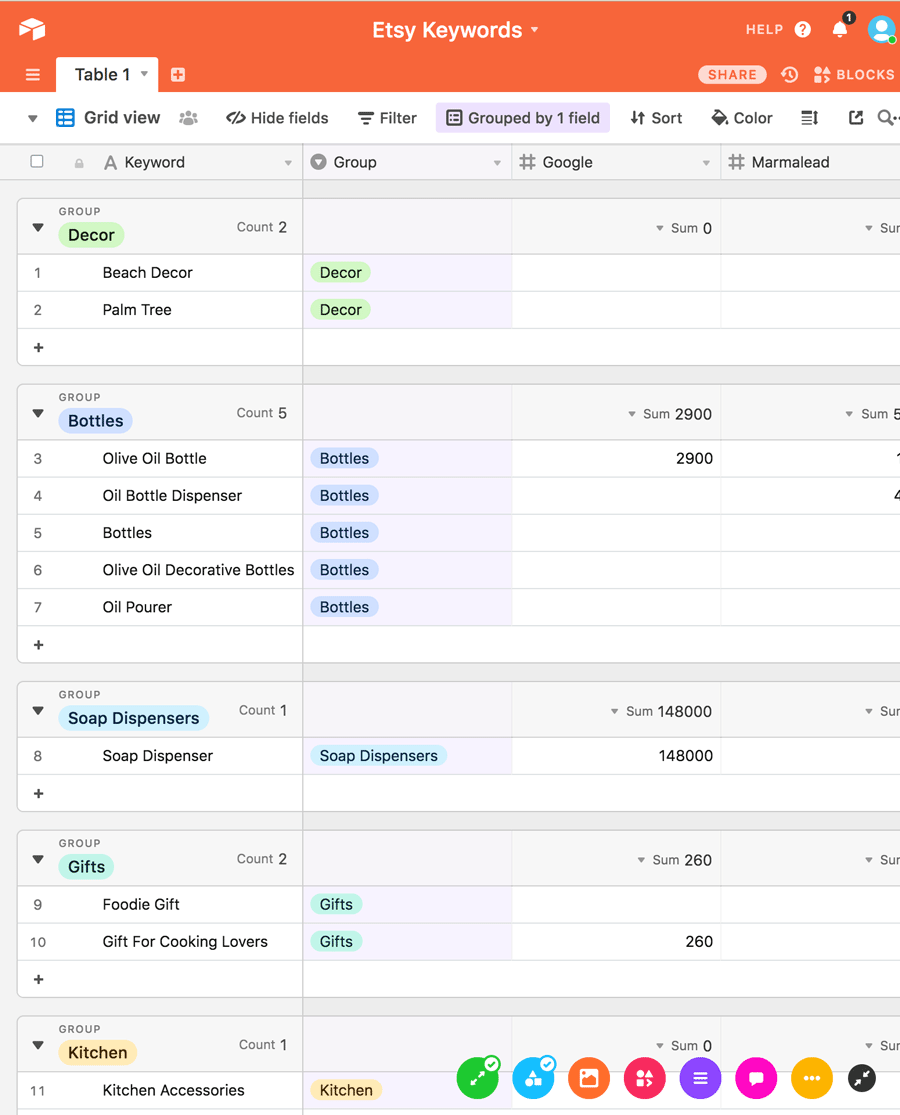The height and width of the screenshot is (1115, 900).
Task: Open the notifications bell
Action: (x=840, y=29)
